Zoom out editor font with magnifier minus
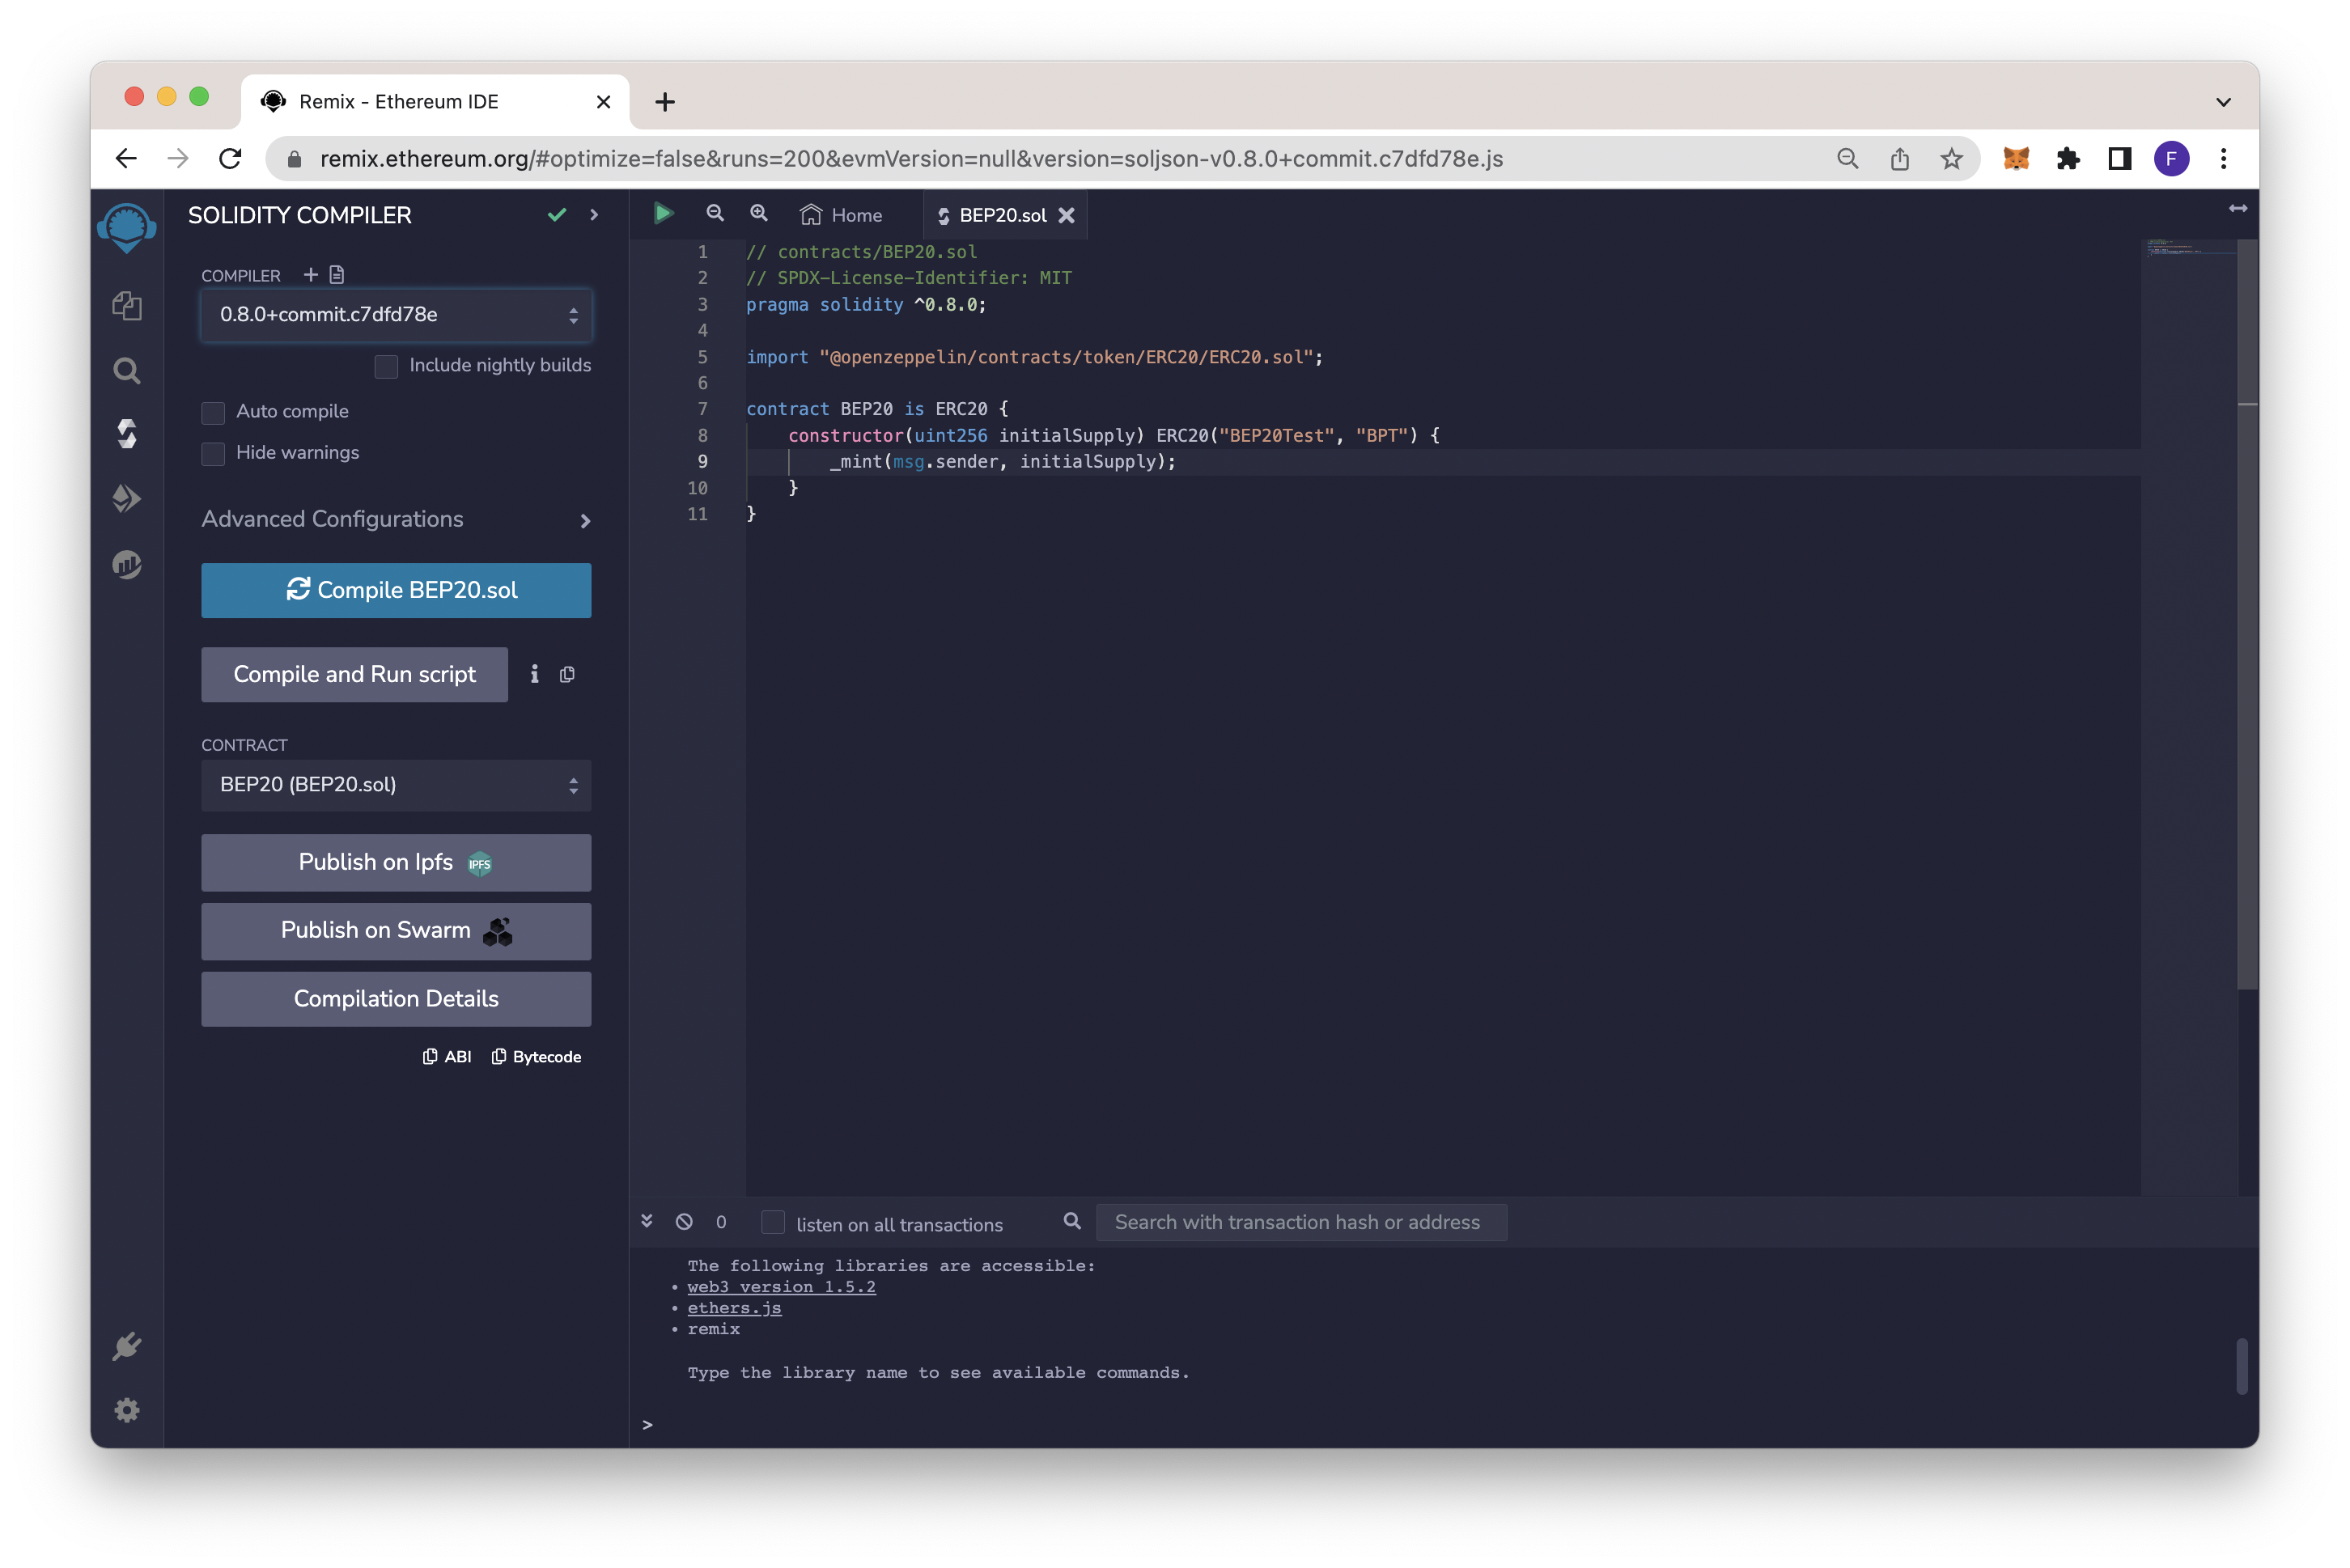This screenshot has height=1568, width=2350. coord(715,213)
